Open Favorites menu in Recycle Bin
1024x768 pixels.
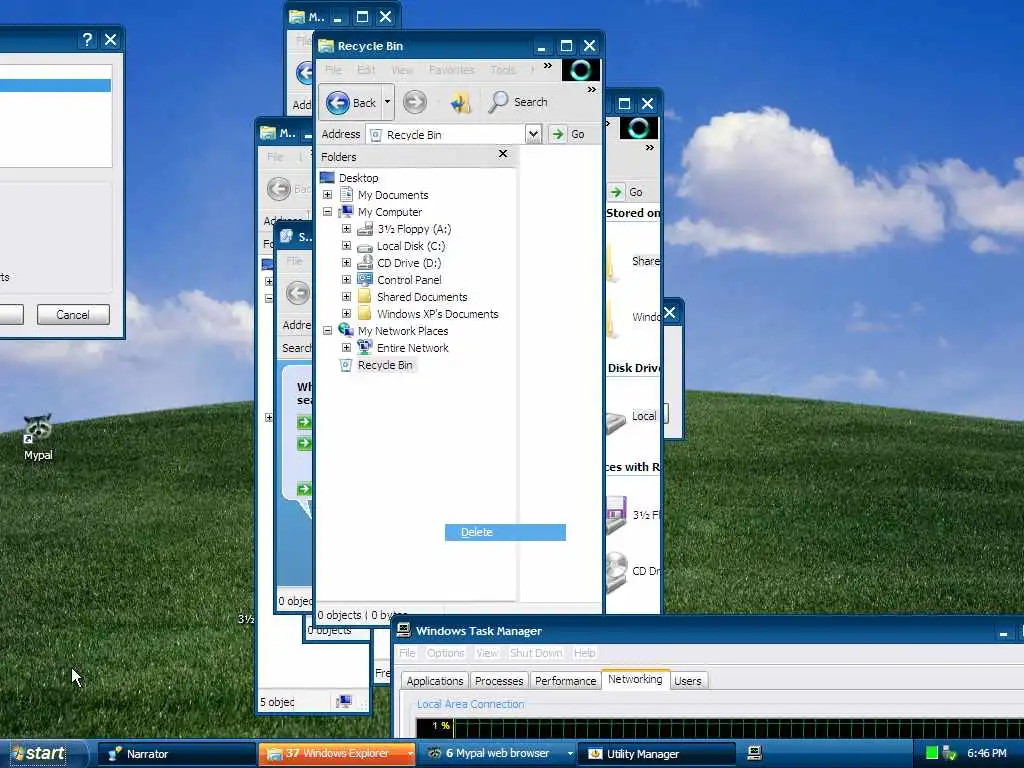(451, 69)
